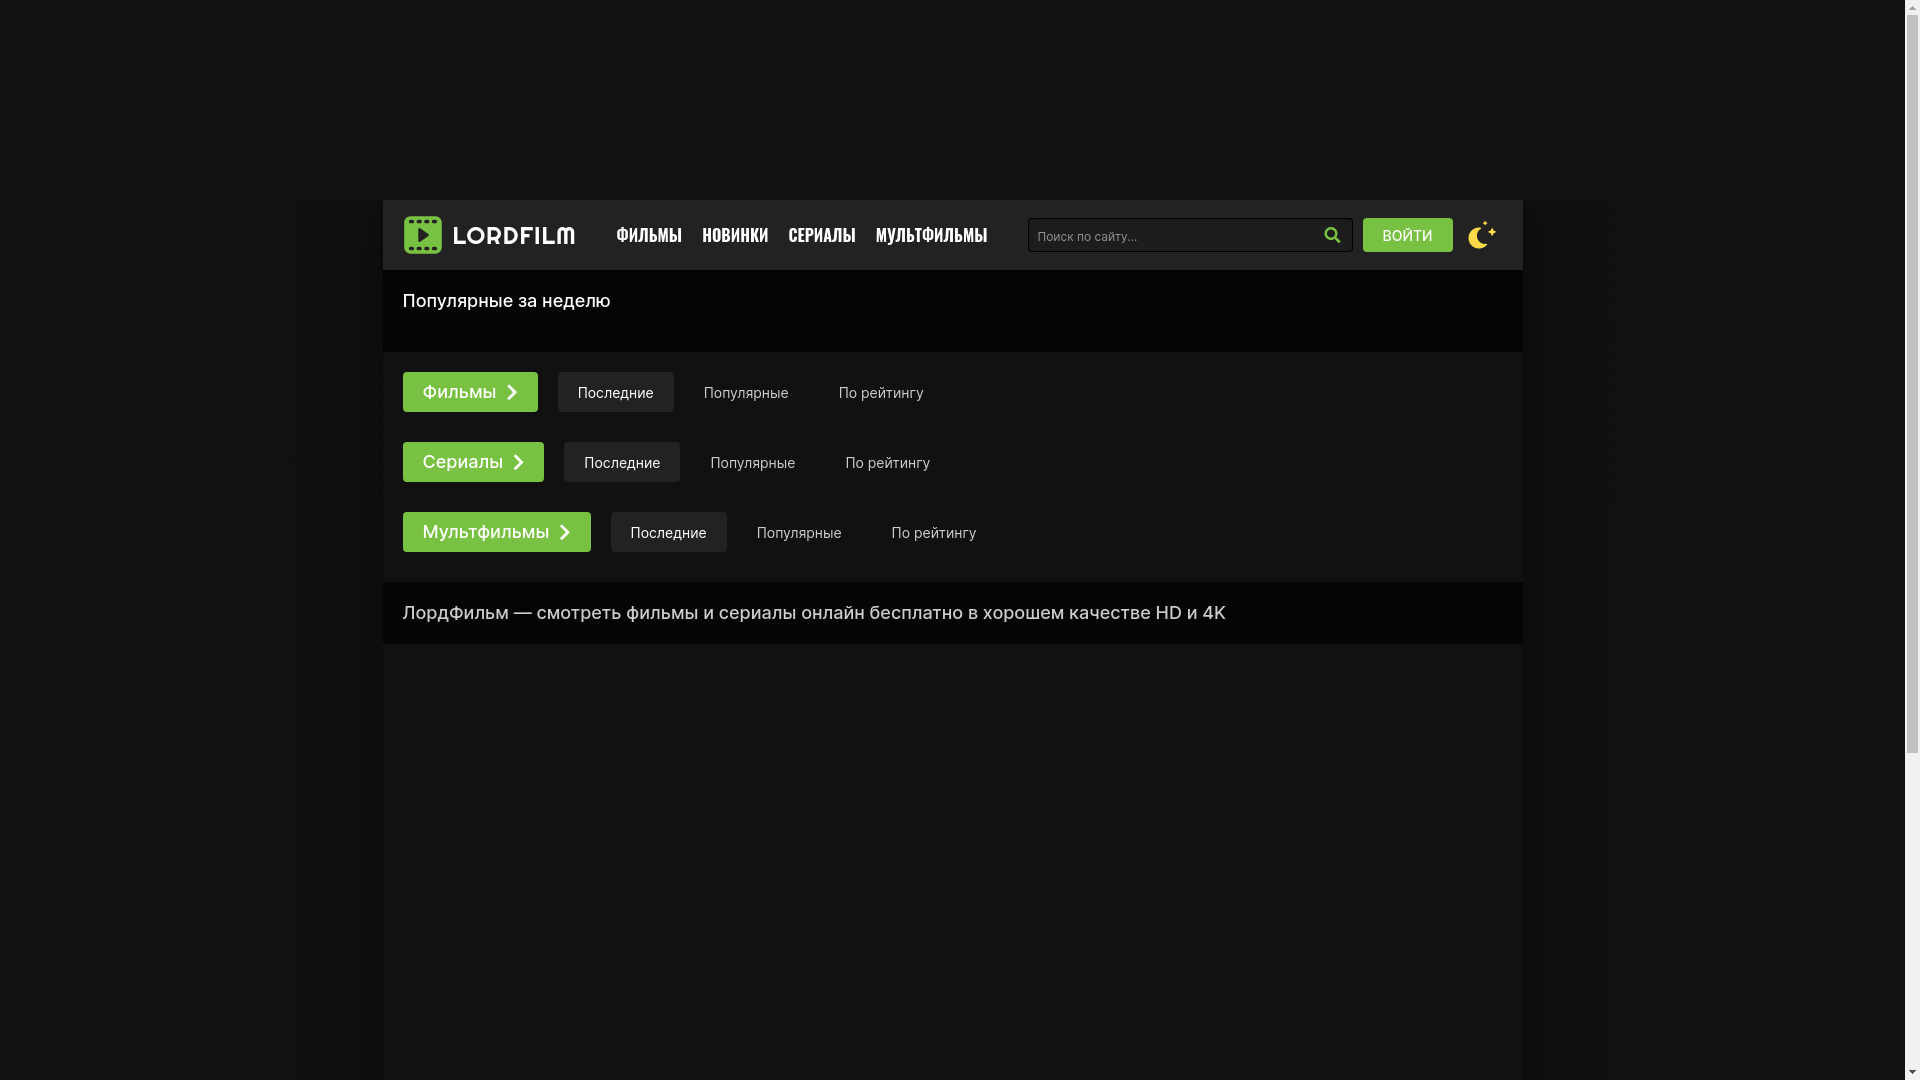Viewport: 1920px width, 1080px height.
Task: Select Популярные tab in Мультфильмы row
Action: click(798, 533)
